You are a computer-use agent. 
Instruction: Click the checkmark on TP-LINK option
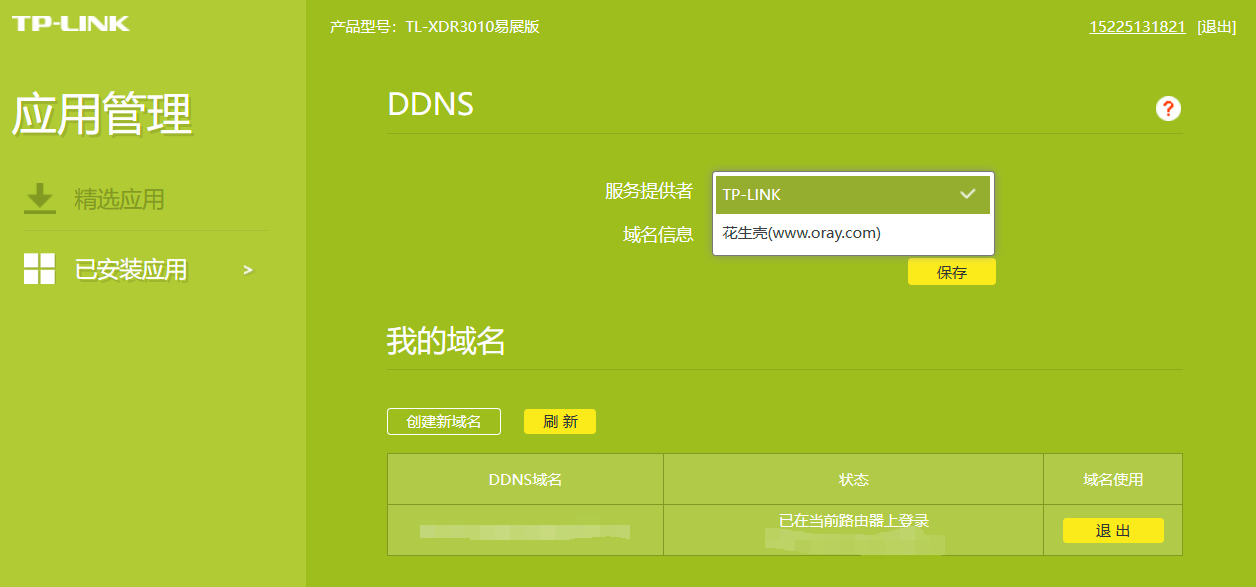[x=967, y=194]
